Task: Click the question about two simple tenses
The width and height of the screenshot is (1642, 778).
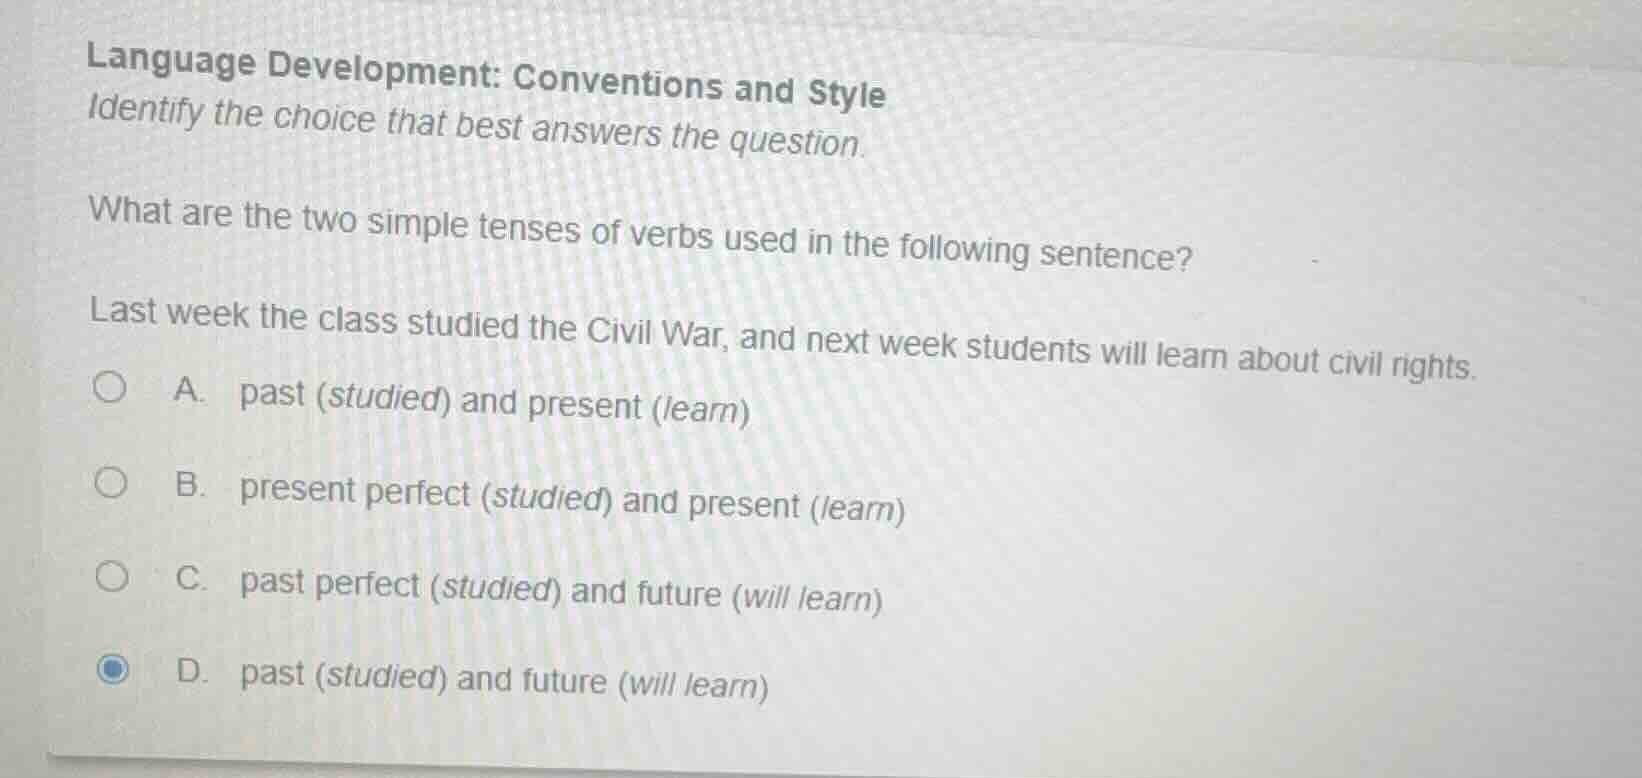Action: pos(640,231)
